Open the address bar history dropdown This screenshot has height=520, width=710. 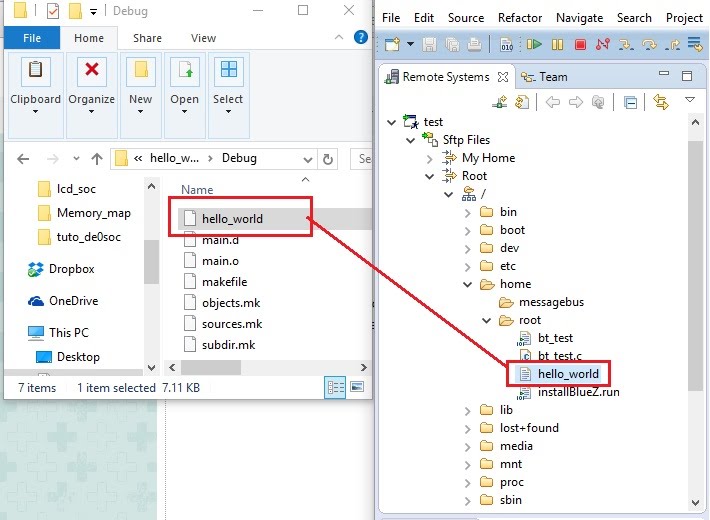307,159
